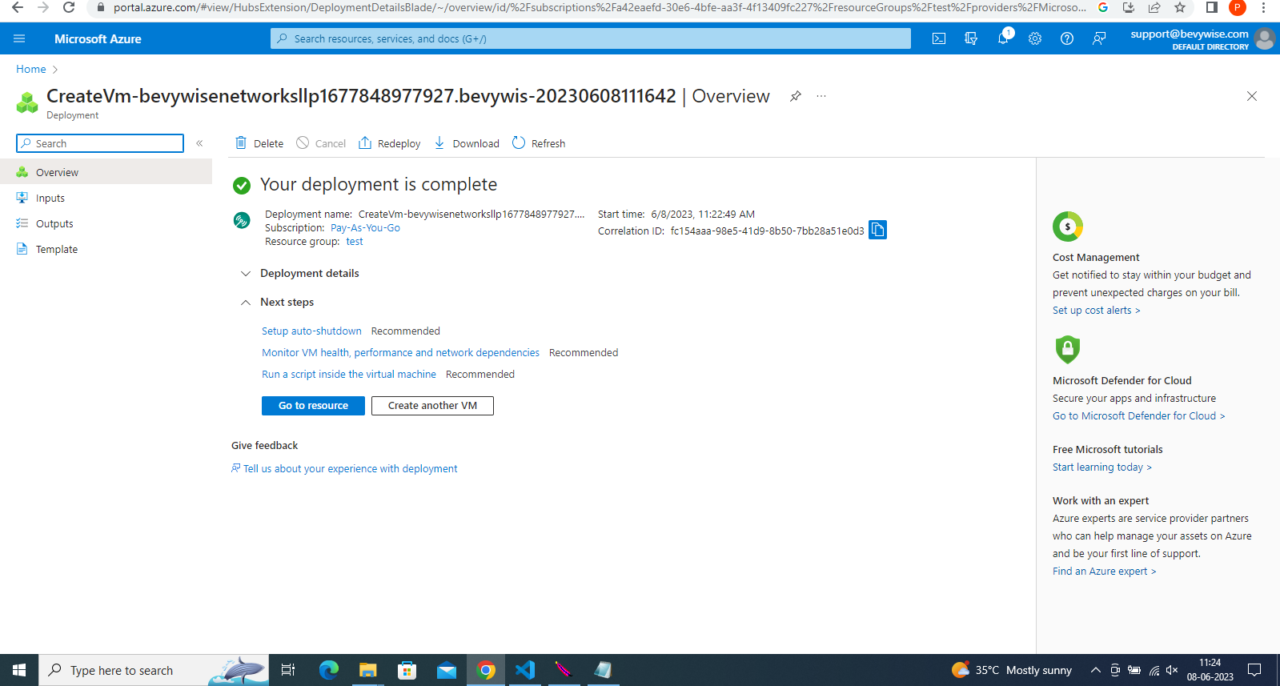1280x686 pixels.
Task: Open the Setup auto-shutdown link
Action: tap(312, 331)
